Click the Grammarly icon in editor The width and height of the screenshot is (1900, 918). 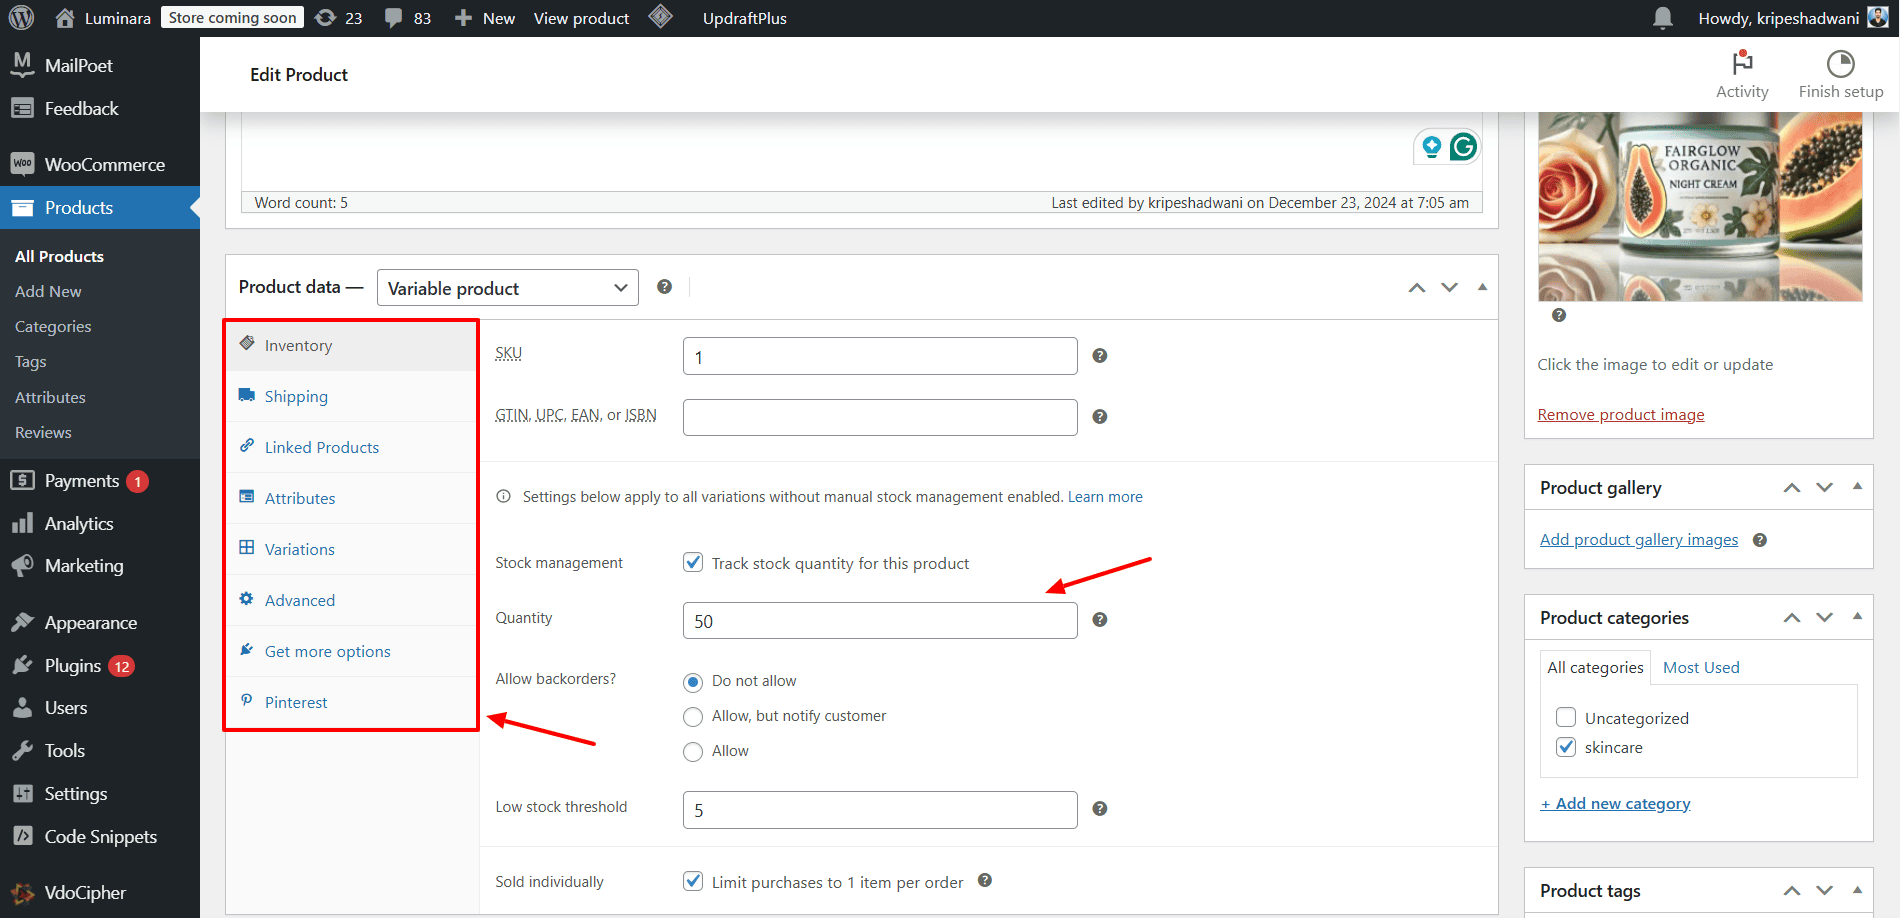pyautogui.click(x=1463, y=147)
